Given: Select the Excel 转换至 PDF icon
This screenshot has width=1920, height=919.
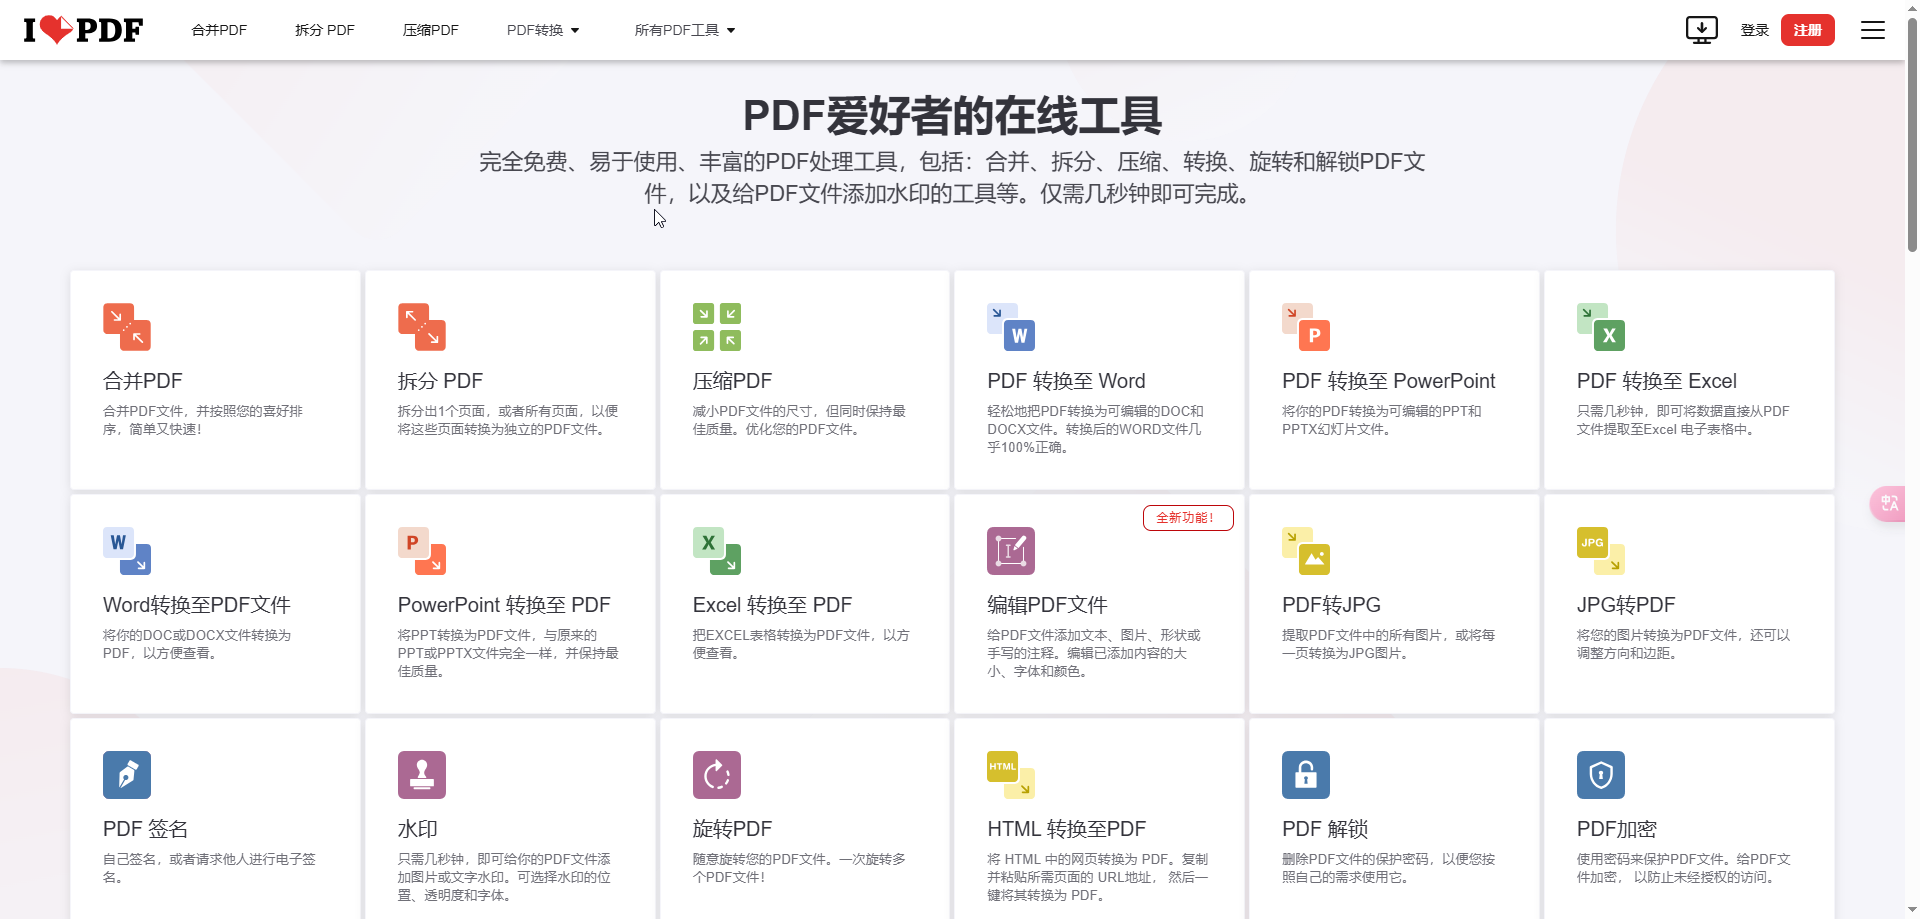Looking at the screenshot, I should tap(717, 551).
